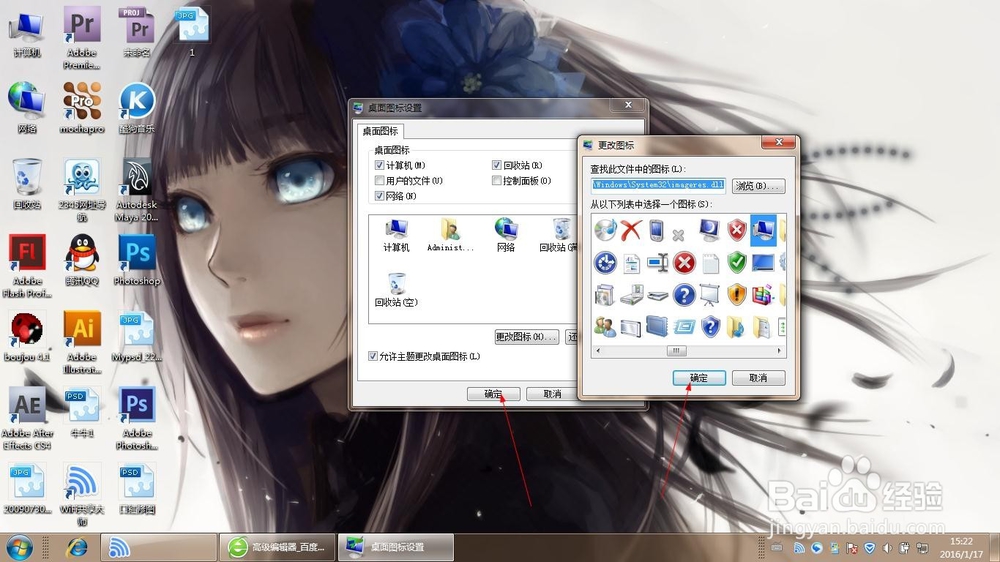
Task: Click the icon list left scroll arrow
Action: [x=598, y=351]
